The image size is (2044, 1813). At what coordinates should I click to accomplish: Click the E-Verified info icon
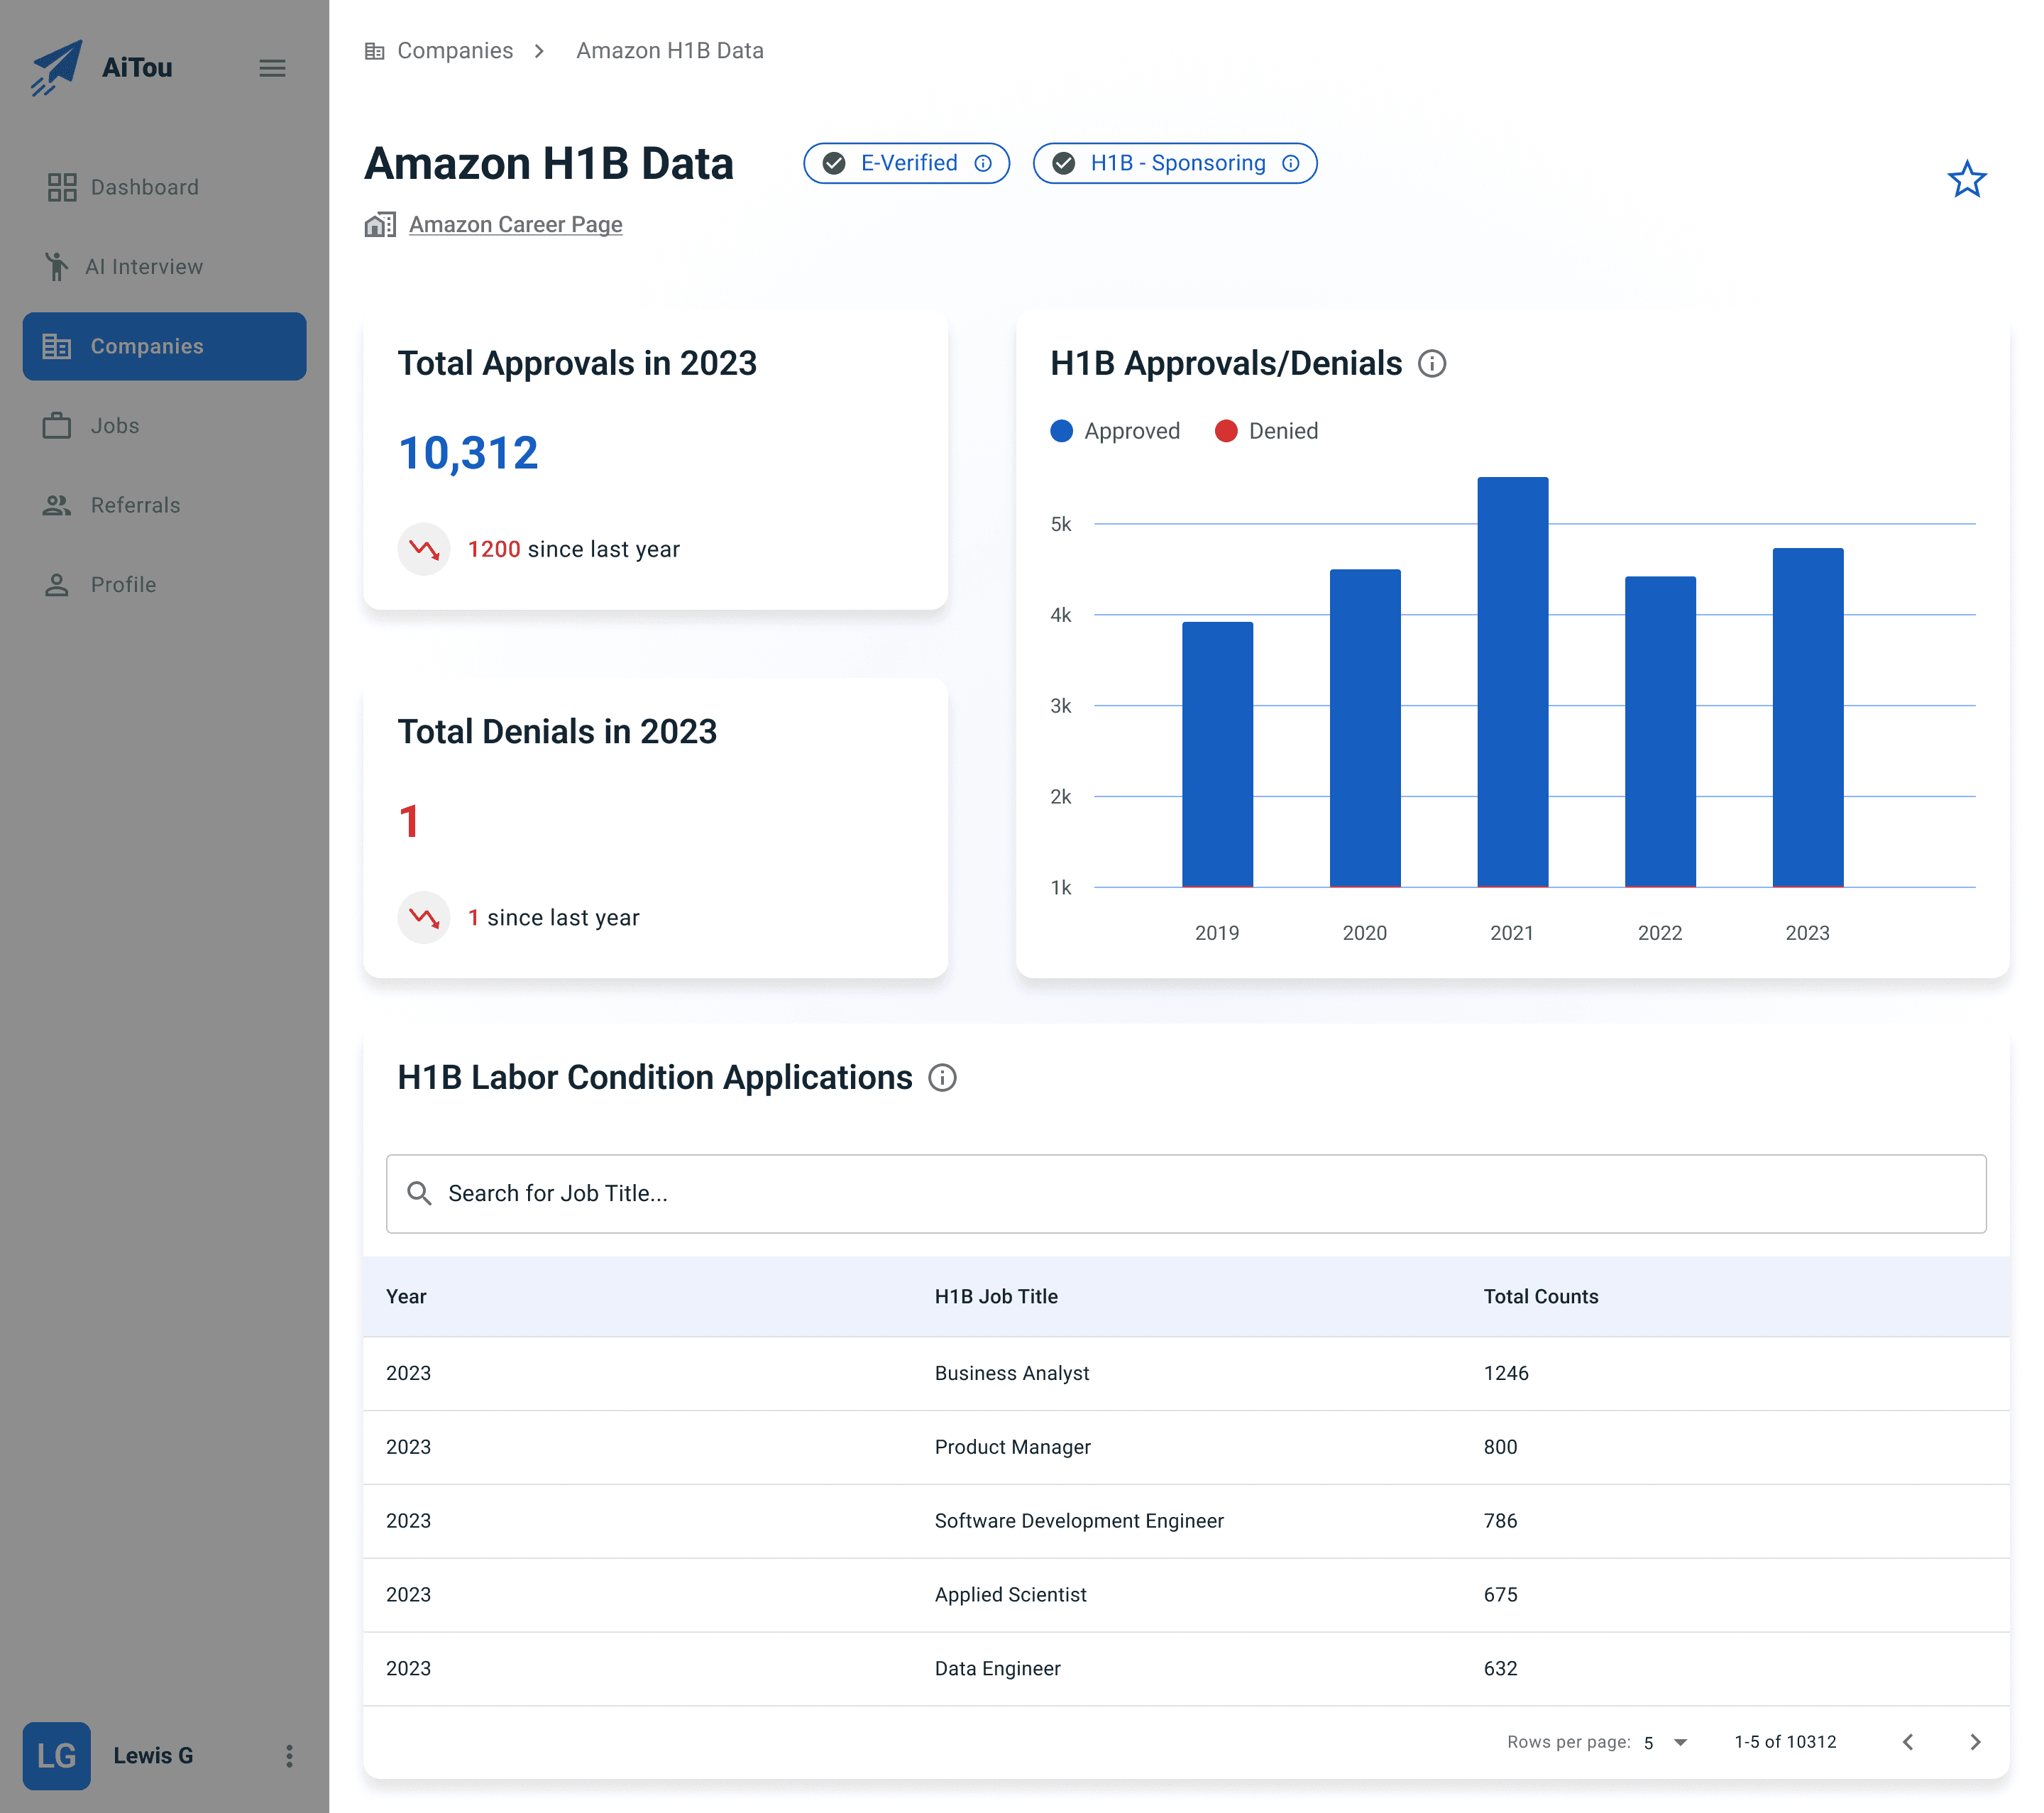point(983,163)
